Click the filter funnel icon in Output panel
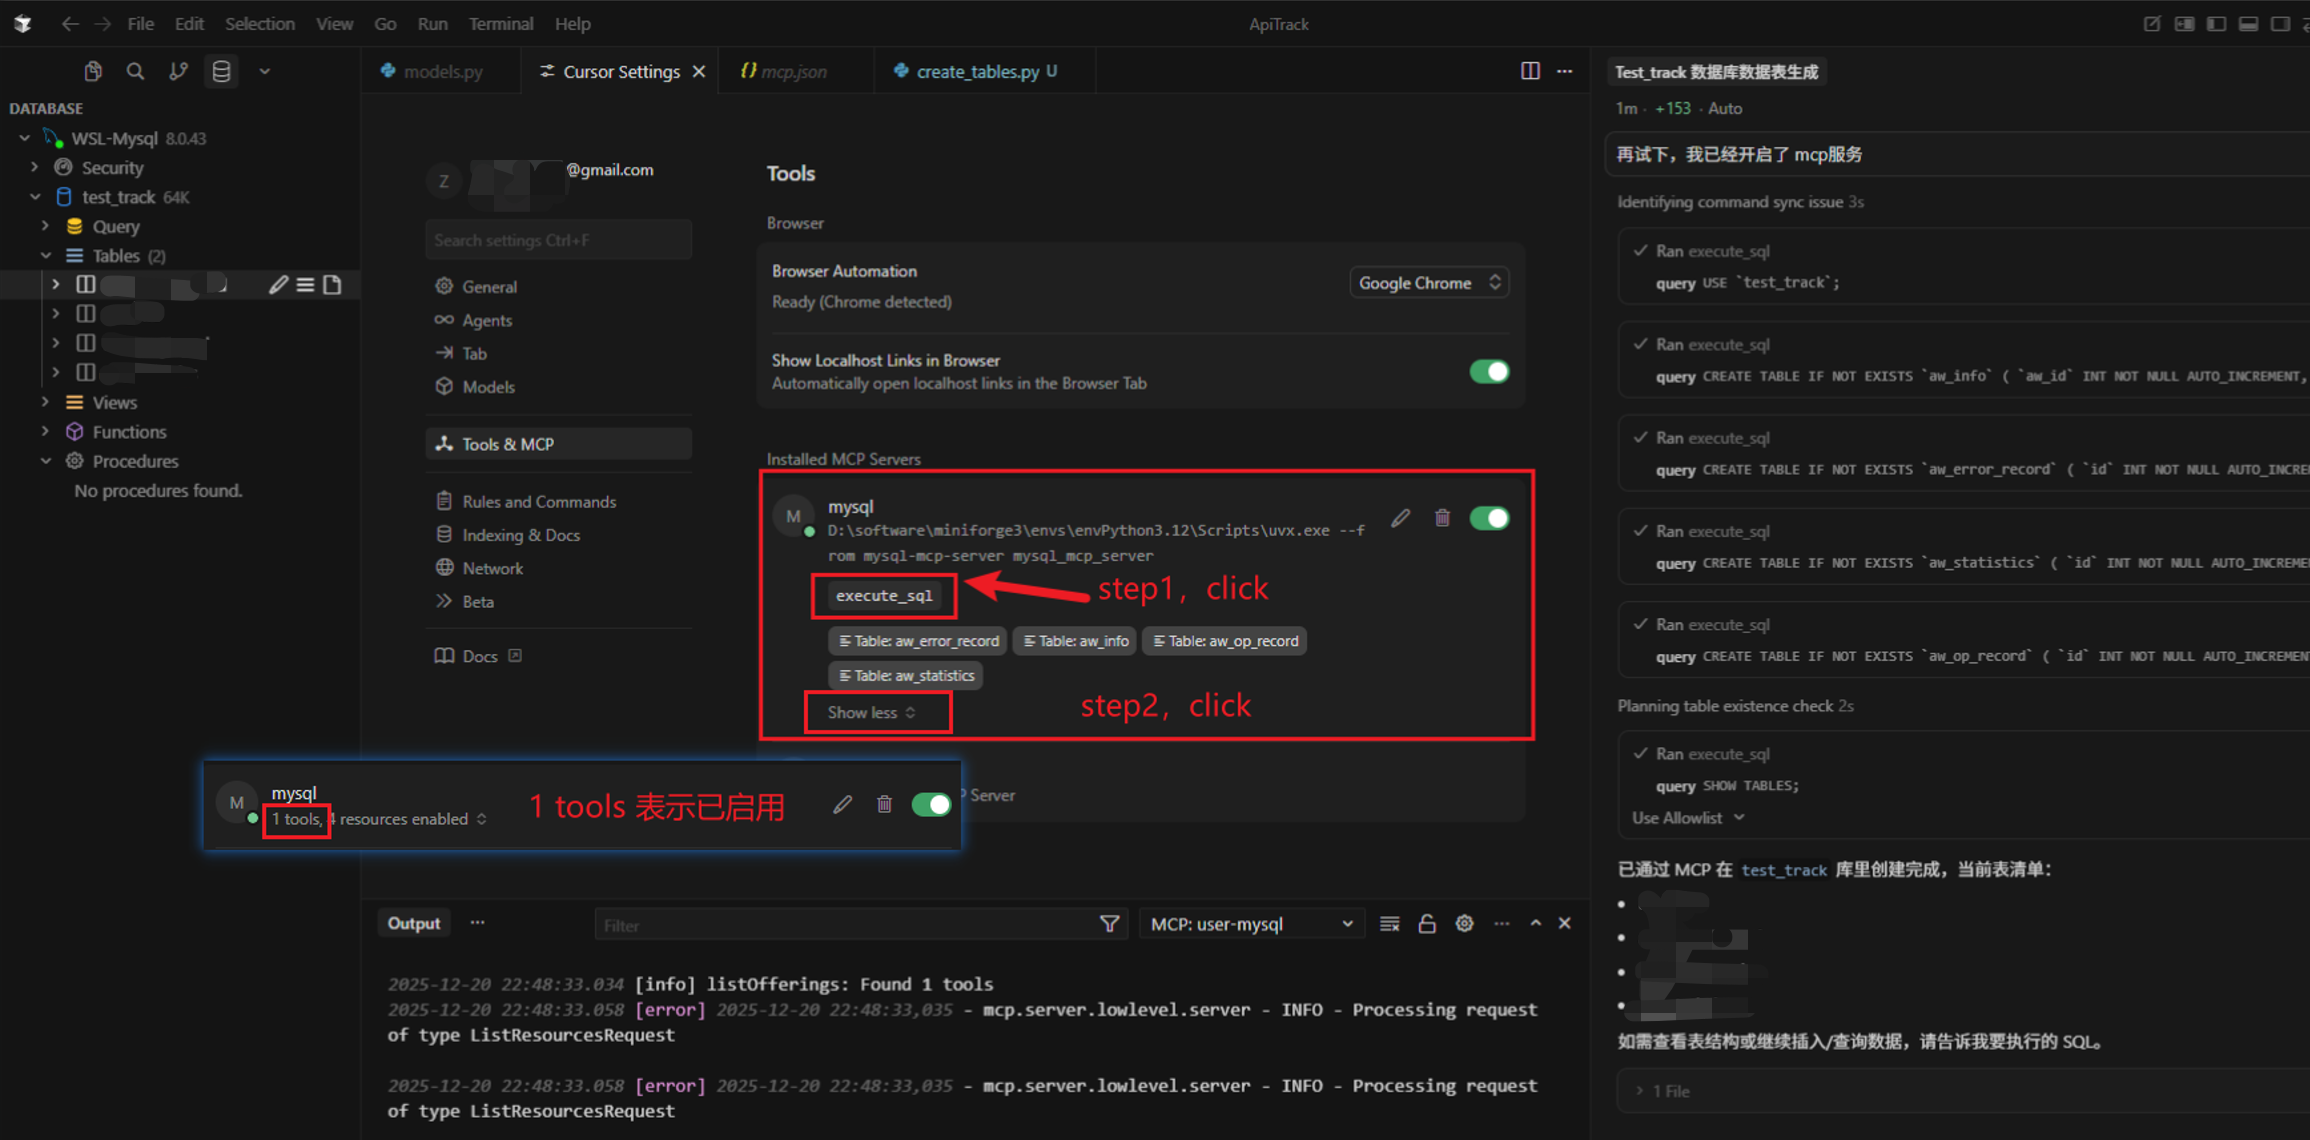Viewport: 2310px width, 1140px height. pyautogui.click(x=1109, y=924)
